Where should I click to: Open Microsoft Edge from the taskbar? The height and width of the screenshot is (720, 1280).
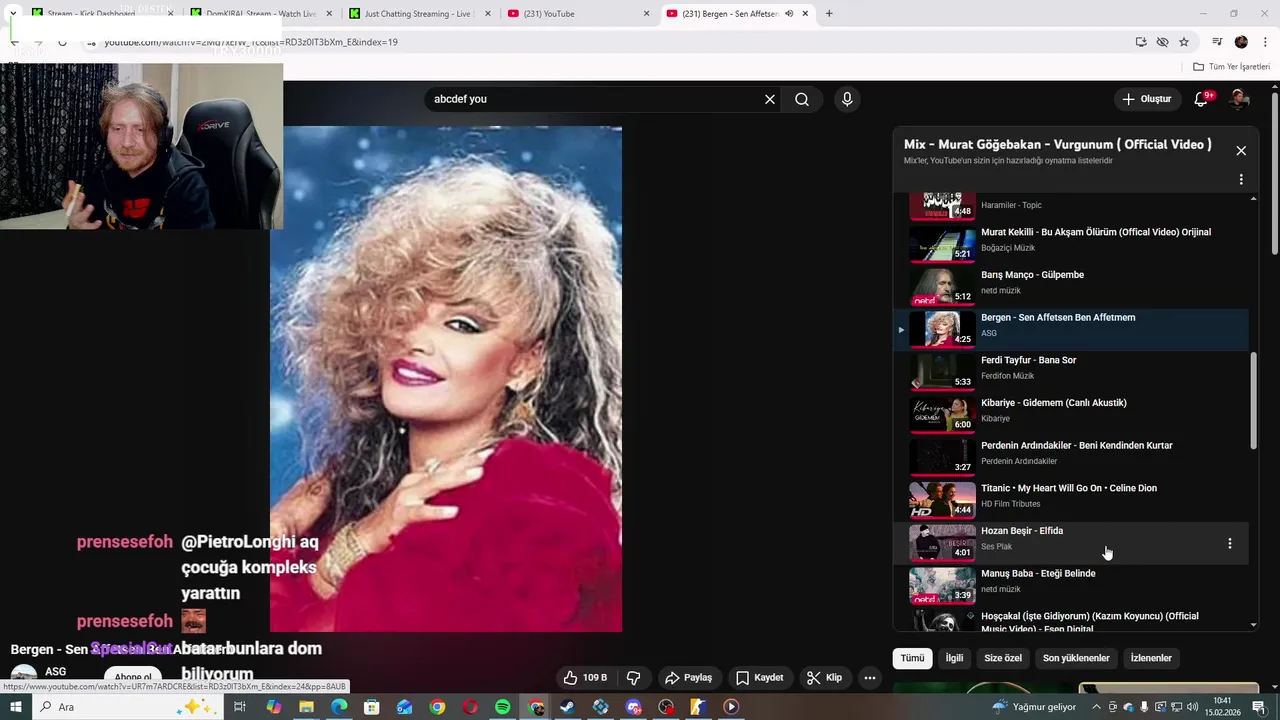point(339,707)
